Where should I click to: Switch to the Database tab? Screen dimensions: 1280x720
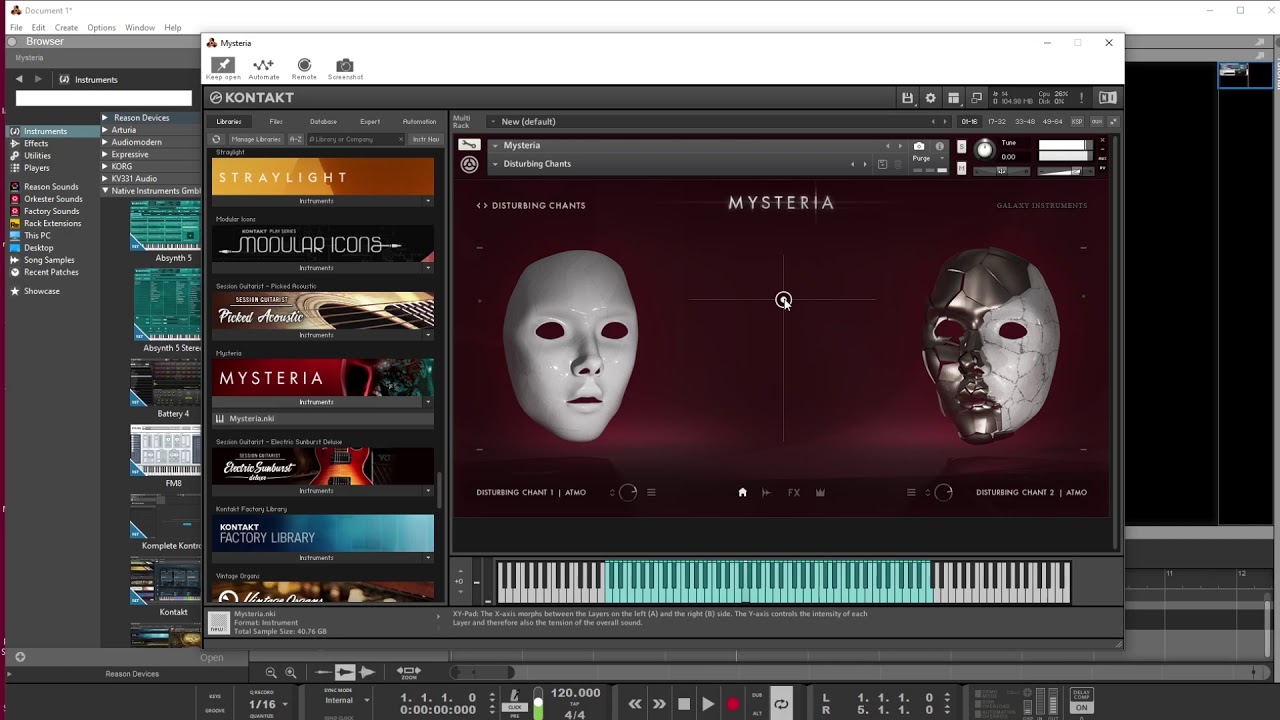click(323, 121)
